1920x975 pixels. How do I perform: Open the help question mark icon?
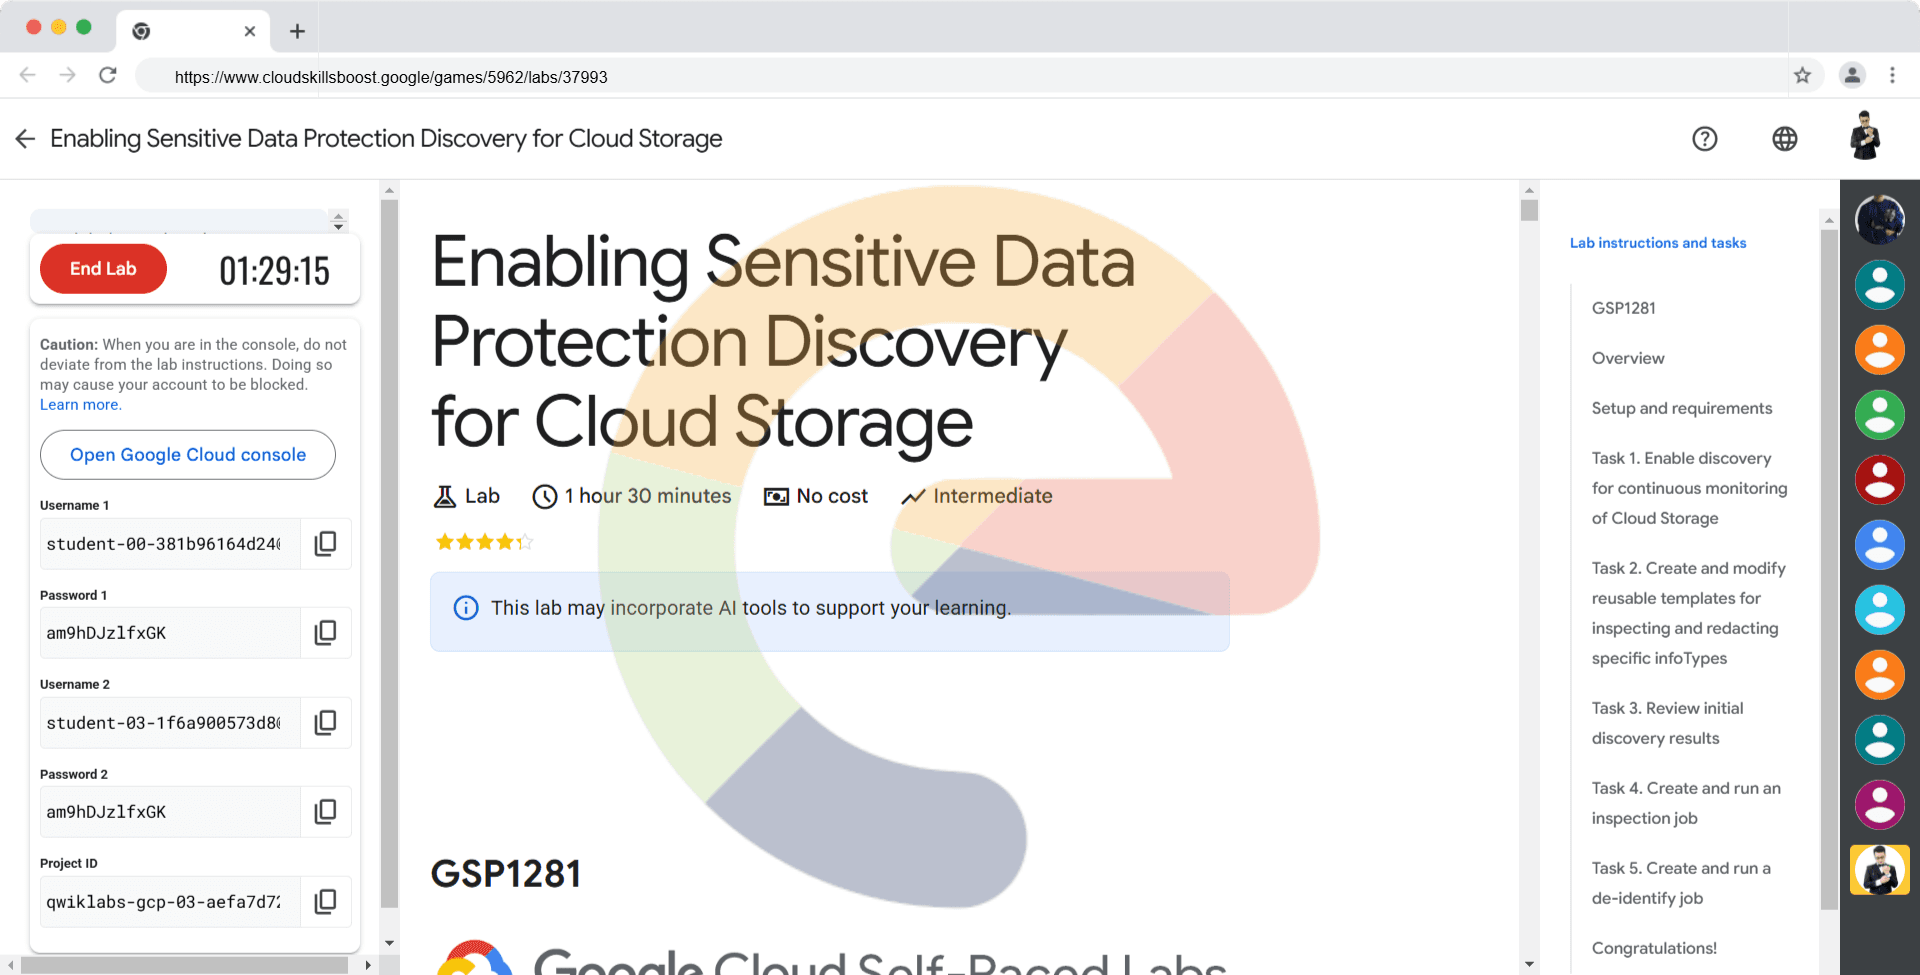coord(1705,139)
